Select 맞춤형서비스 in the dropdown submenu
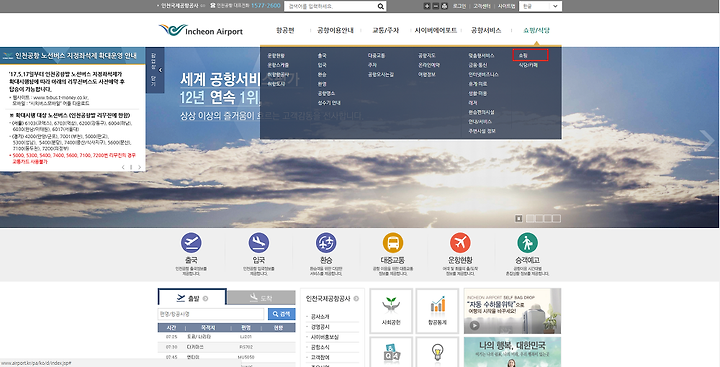This screenshot has width=720, height=367. coord(481,55)
